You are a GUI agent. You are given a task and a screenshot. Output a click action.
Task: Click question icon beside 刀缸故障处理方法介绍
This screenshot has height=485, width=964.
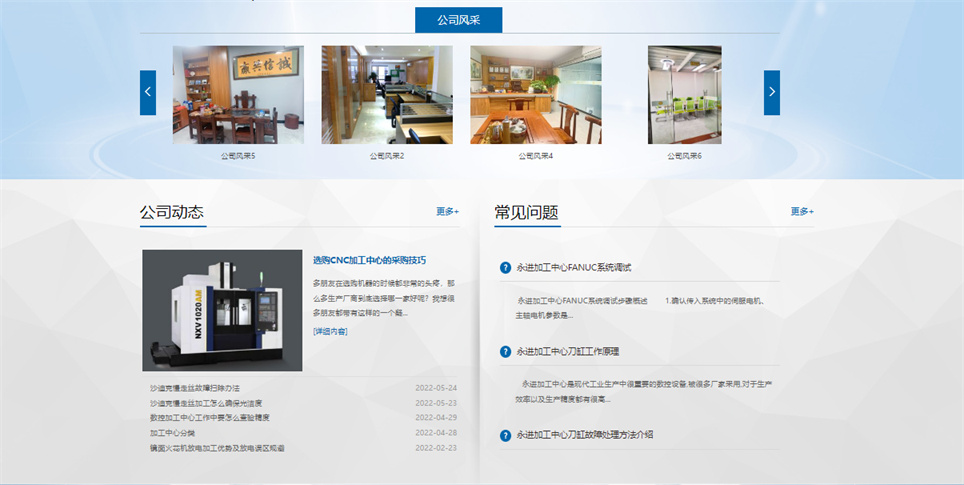tap(505, 435)
